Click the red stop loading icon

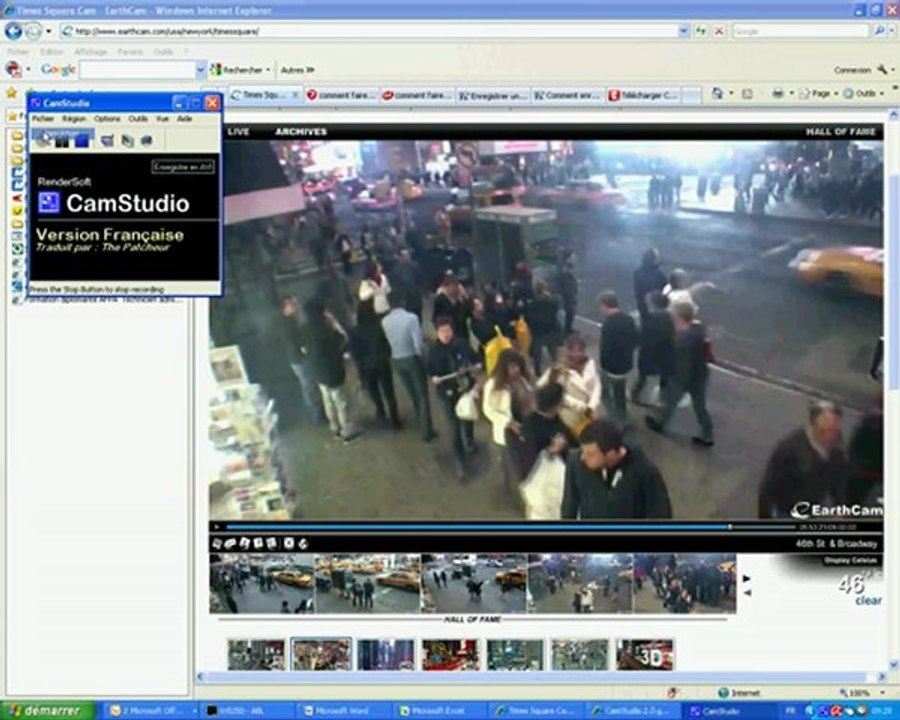pyautogui.click(x=718, y=31)
